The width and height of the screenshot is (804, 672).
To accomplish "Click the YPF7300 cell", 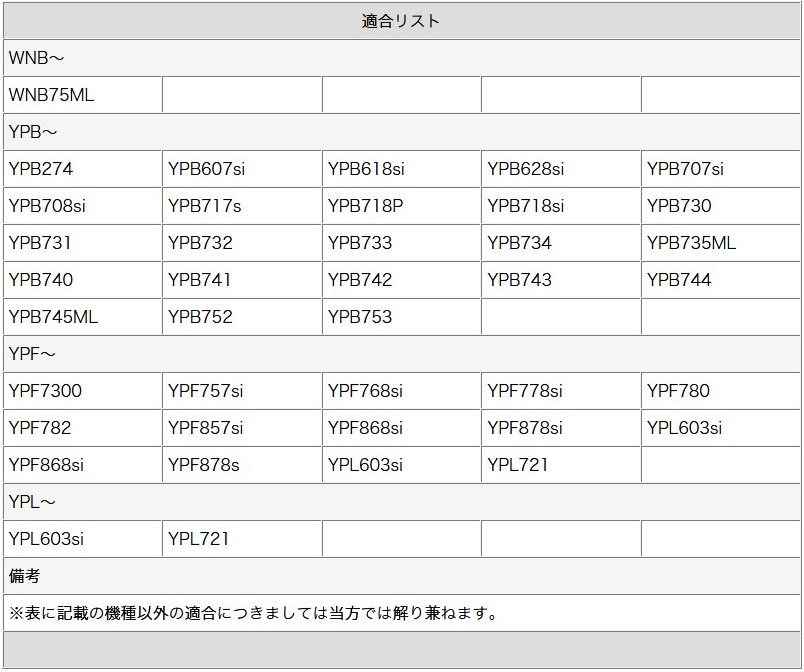I will [83, 391].
